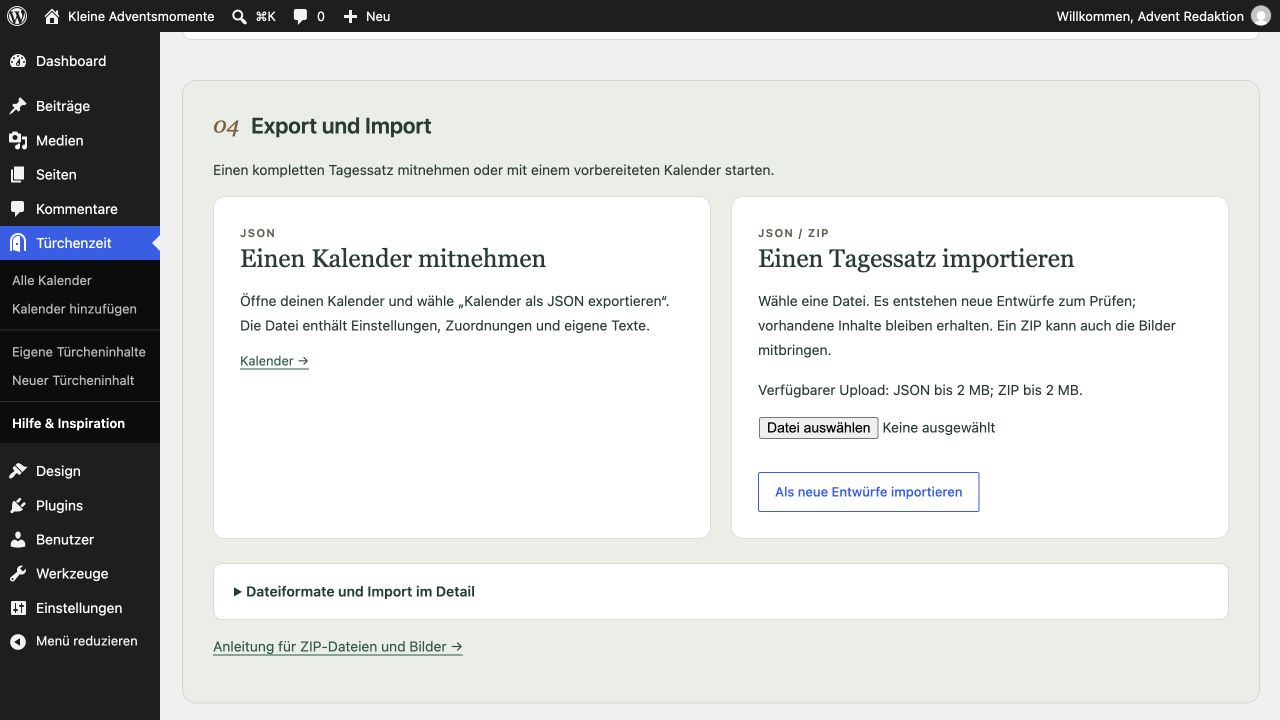
Task: Click the Kommentare speech bubble icon
Action: point(18,209)
